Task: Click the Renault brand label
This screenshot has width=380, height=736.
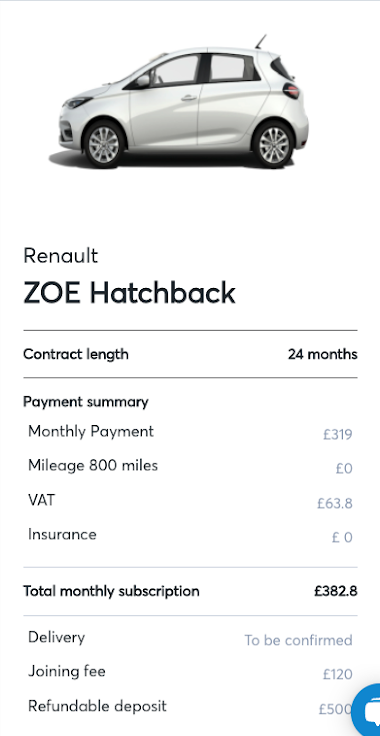Action: pos(61,256)
